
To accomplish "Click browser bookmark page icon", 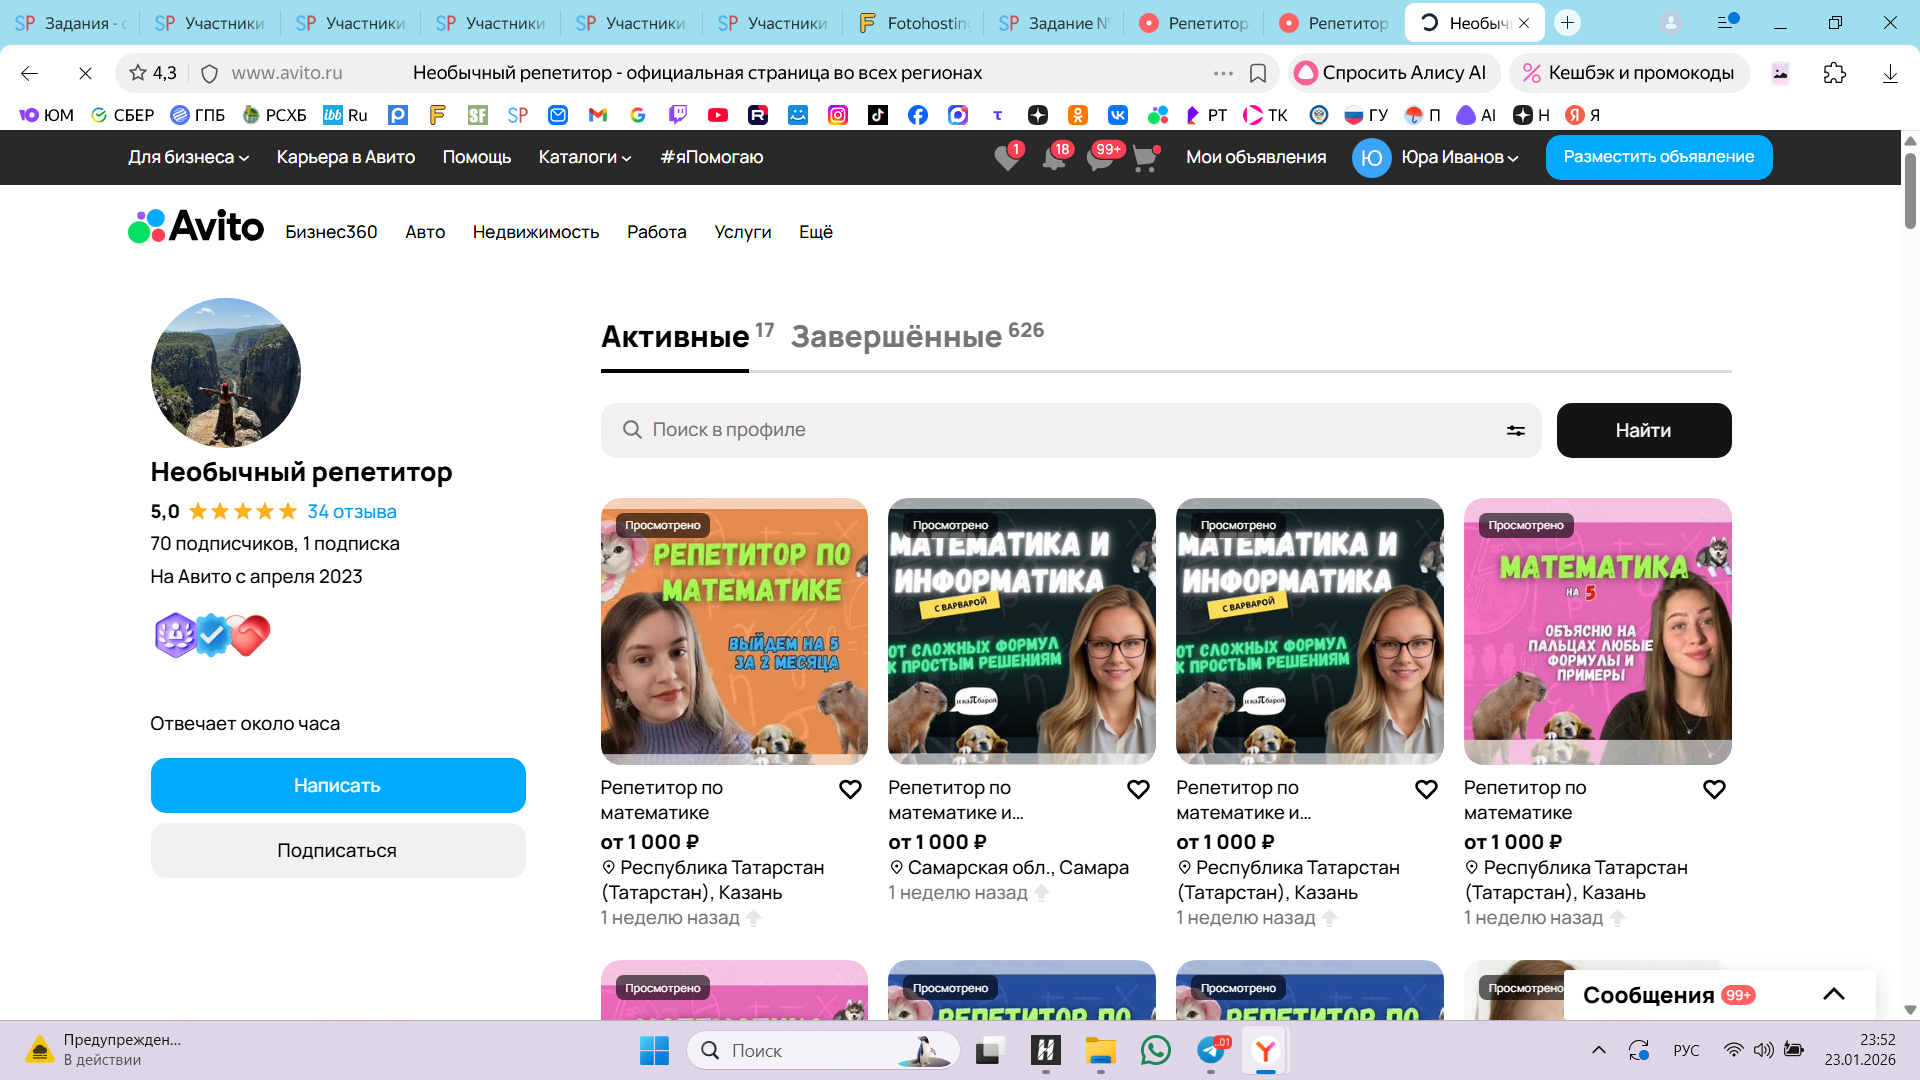I will coord(1258,73).
